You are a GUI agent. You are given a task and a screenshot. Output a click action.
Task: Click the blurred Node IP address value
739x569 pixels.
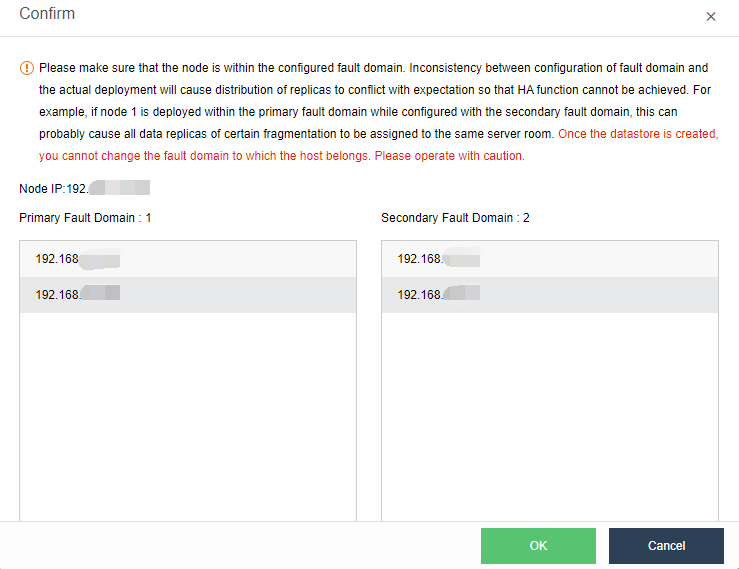click(120, 188)
